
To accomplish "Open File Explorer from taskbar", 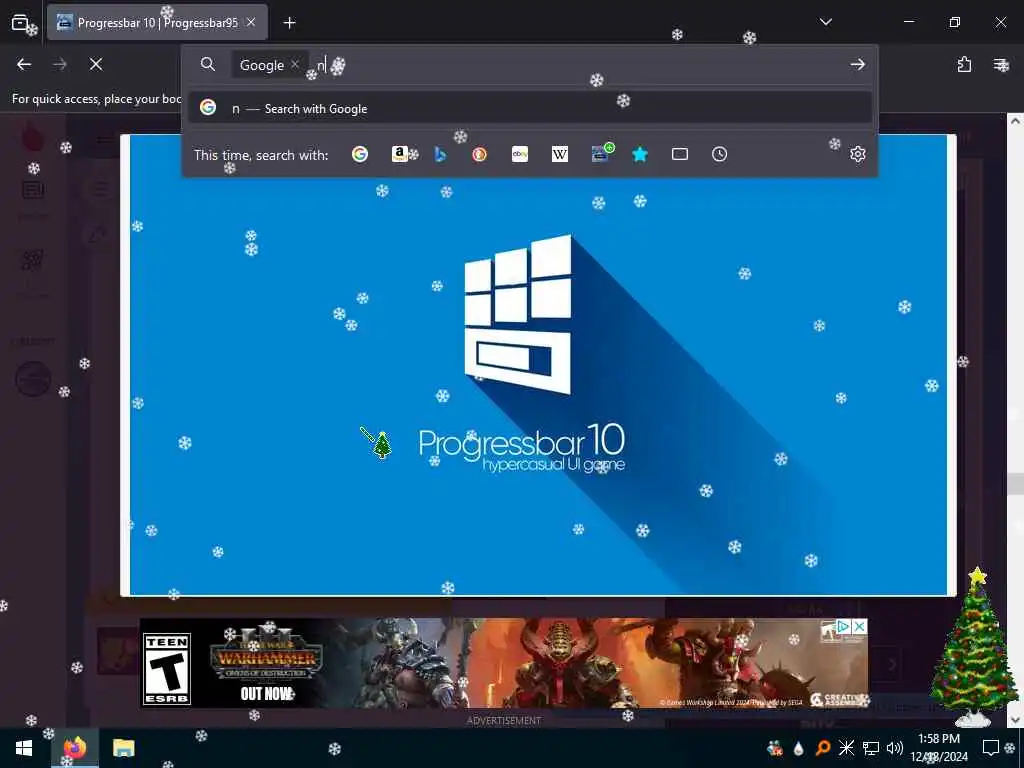I will click(123, 748).
